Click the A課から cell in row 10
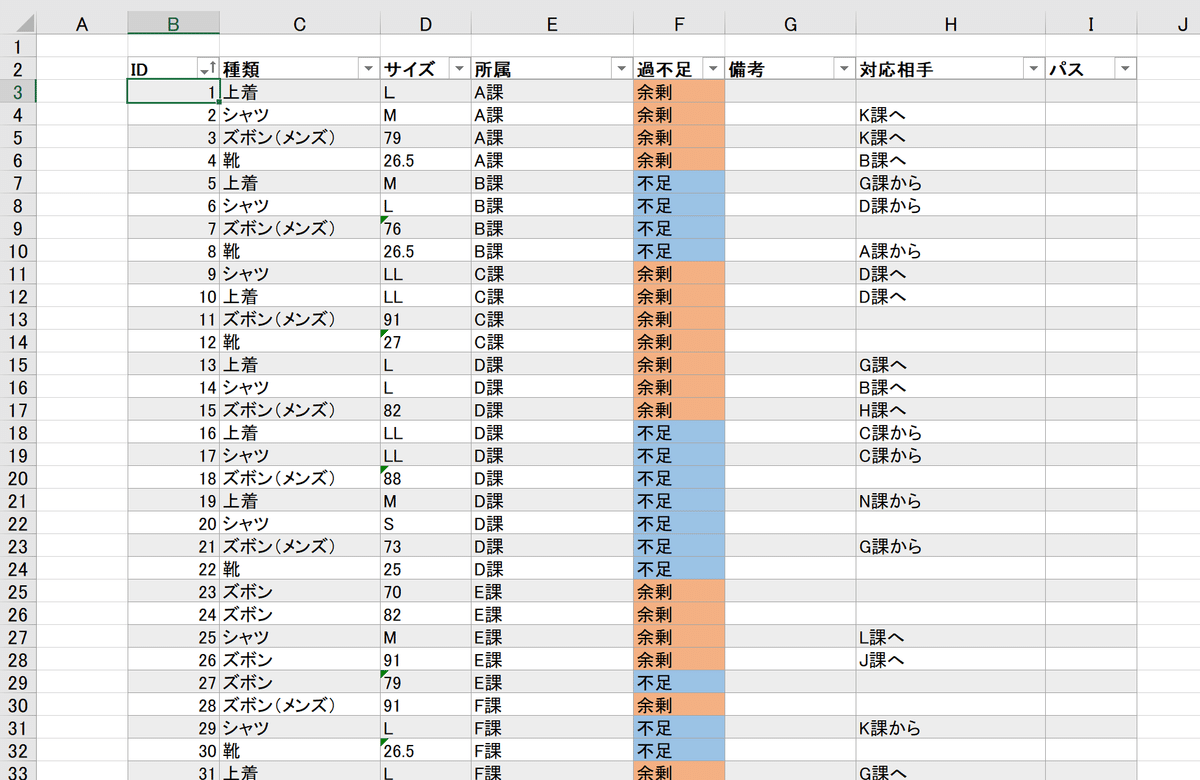Screen dimensions: 1200x780 [x=951, y=251]
